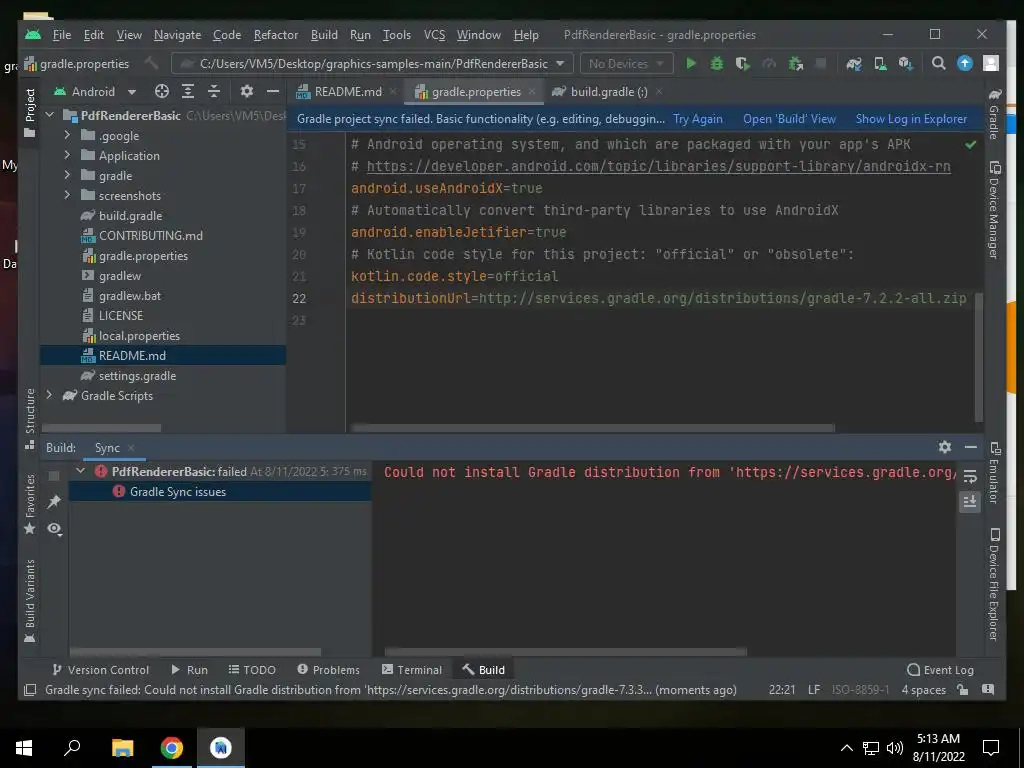Select Gradle Sync issues row
The height and width of the screenshot is (768, 1024).
click(220, 491)
